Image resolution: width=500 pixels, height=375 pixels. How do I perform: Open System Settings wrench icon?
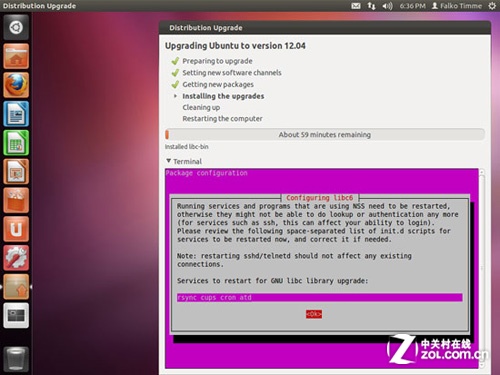coord(16,258)
